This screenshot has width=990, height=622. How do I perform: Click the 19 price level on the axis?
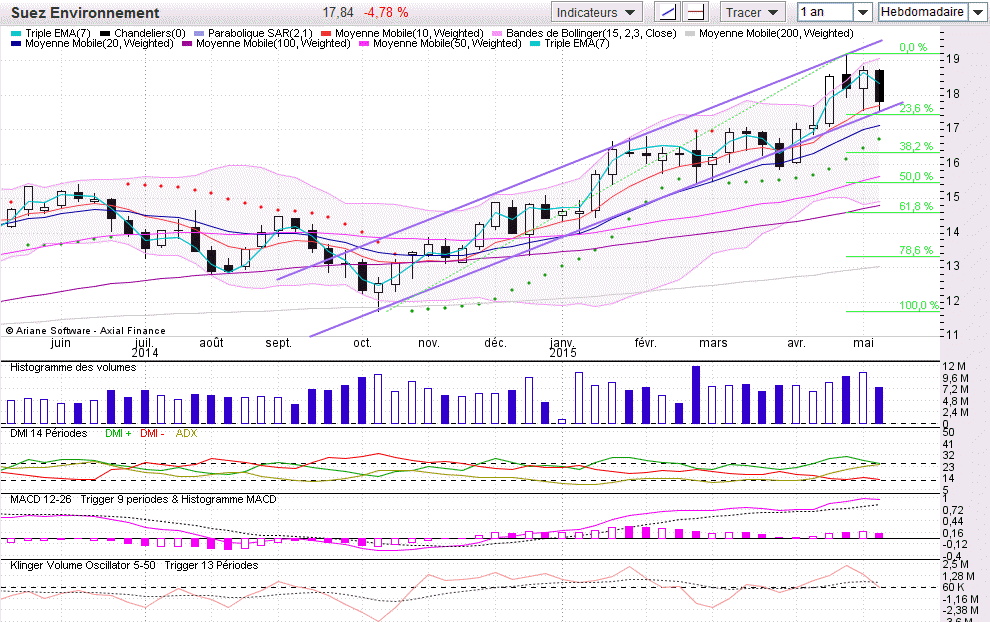pos(953,59)
